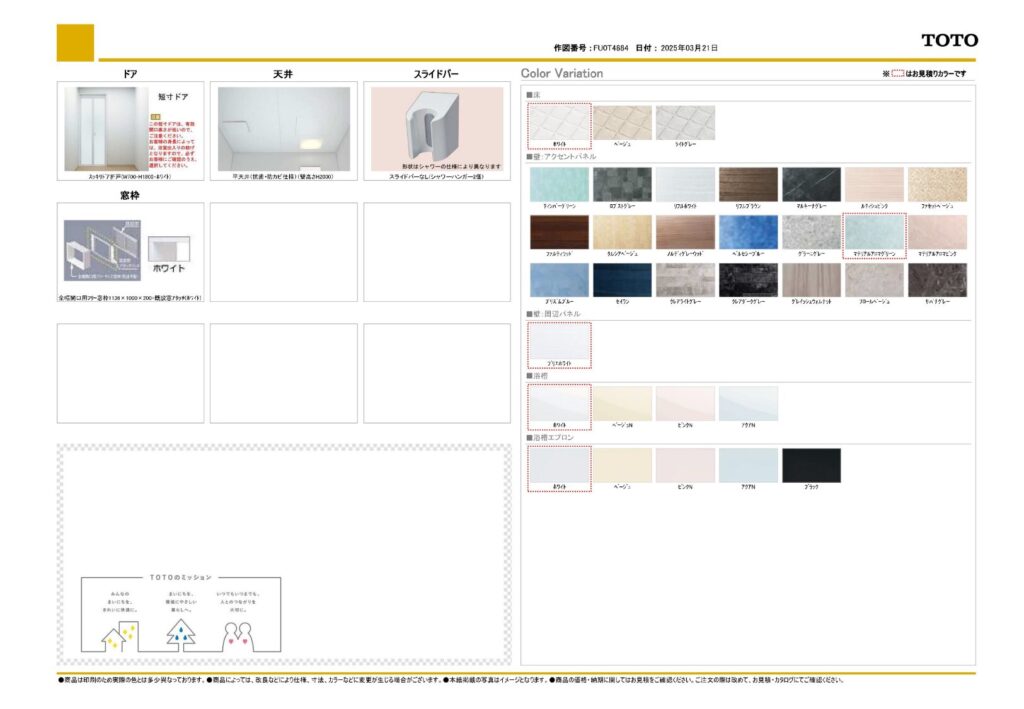The width and height of the screenshot is (1024, 709).
Task: Click the ceiling photo under 天井
Action: tap(283, 128)
